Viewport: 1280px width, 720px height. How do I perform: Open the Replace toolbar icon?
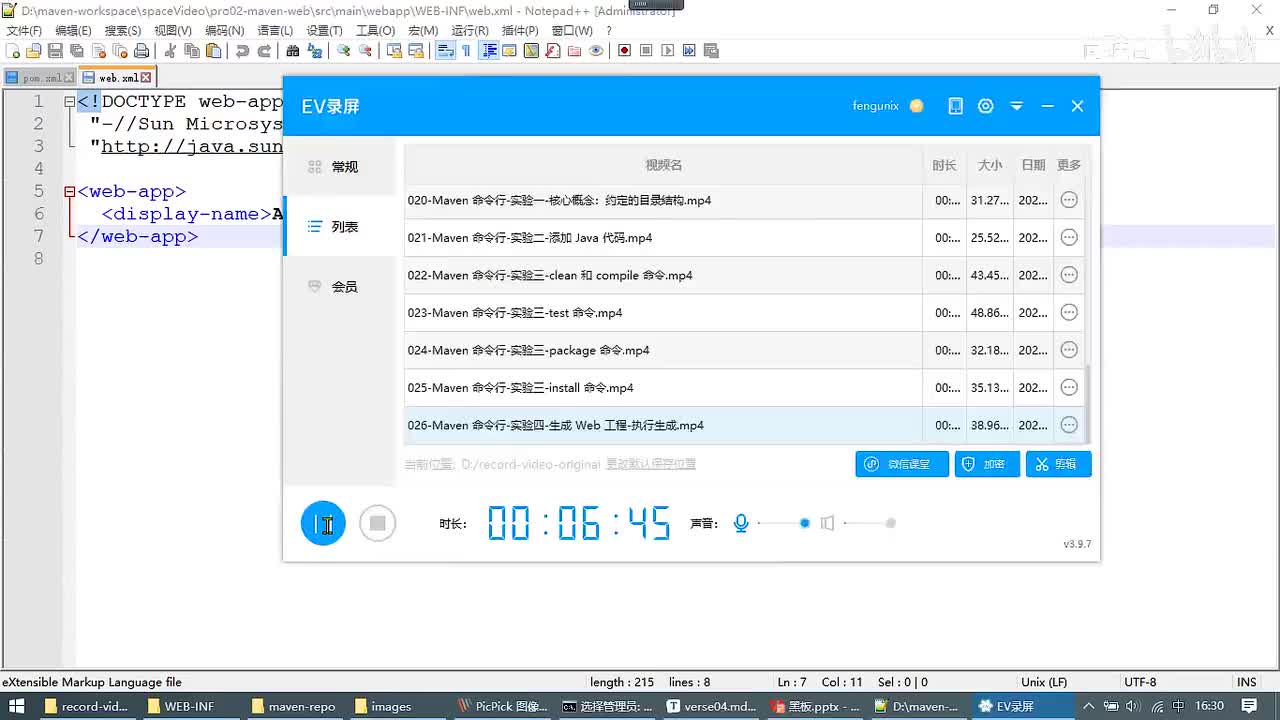point(314,51)
